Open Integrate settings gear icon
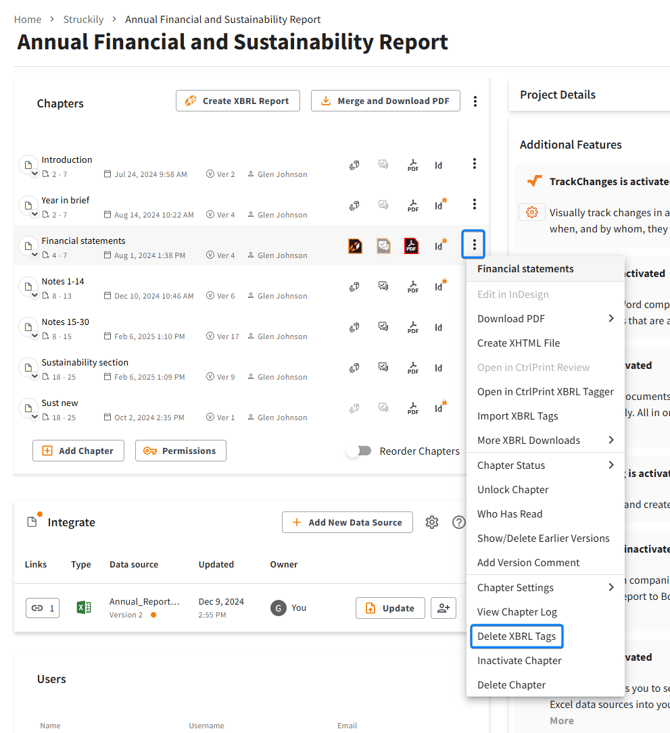The width and height of the screenshot is (670, 733). pos(432,522)
